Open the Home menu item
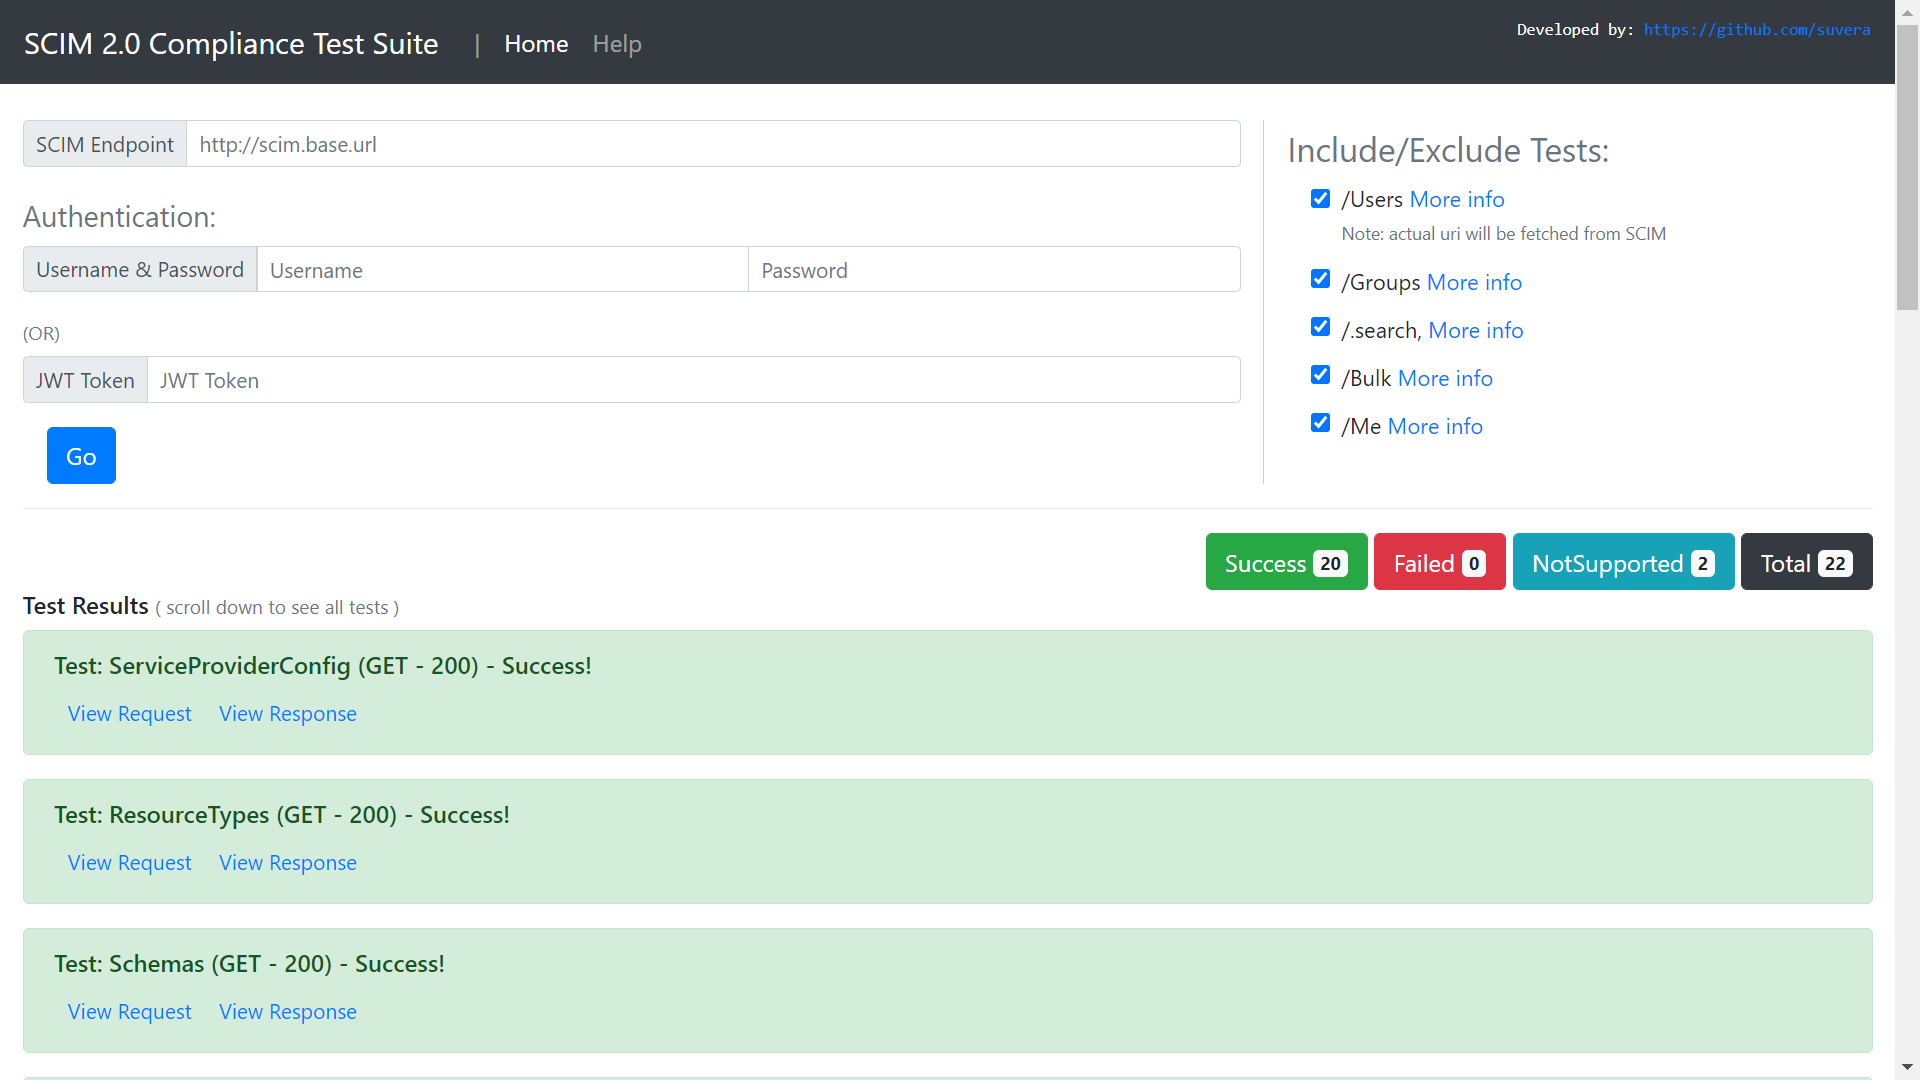The width and height of the screenshot is (1920, 1080). [536, 44]
